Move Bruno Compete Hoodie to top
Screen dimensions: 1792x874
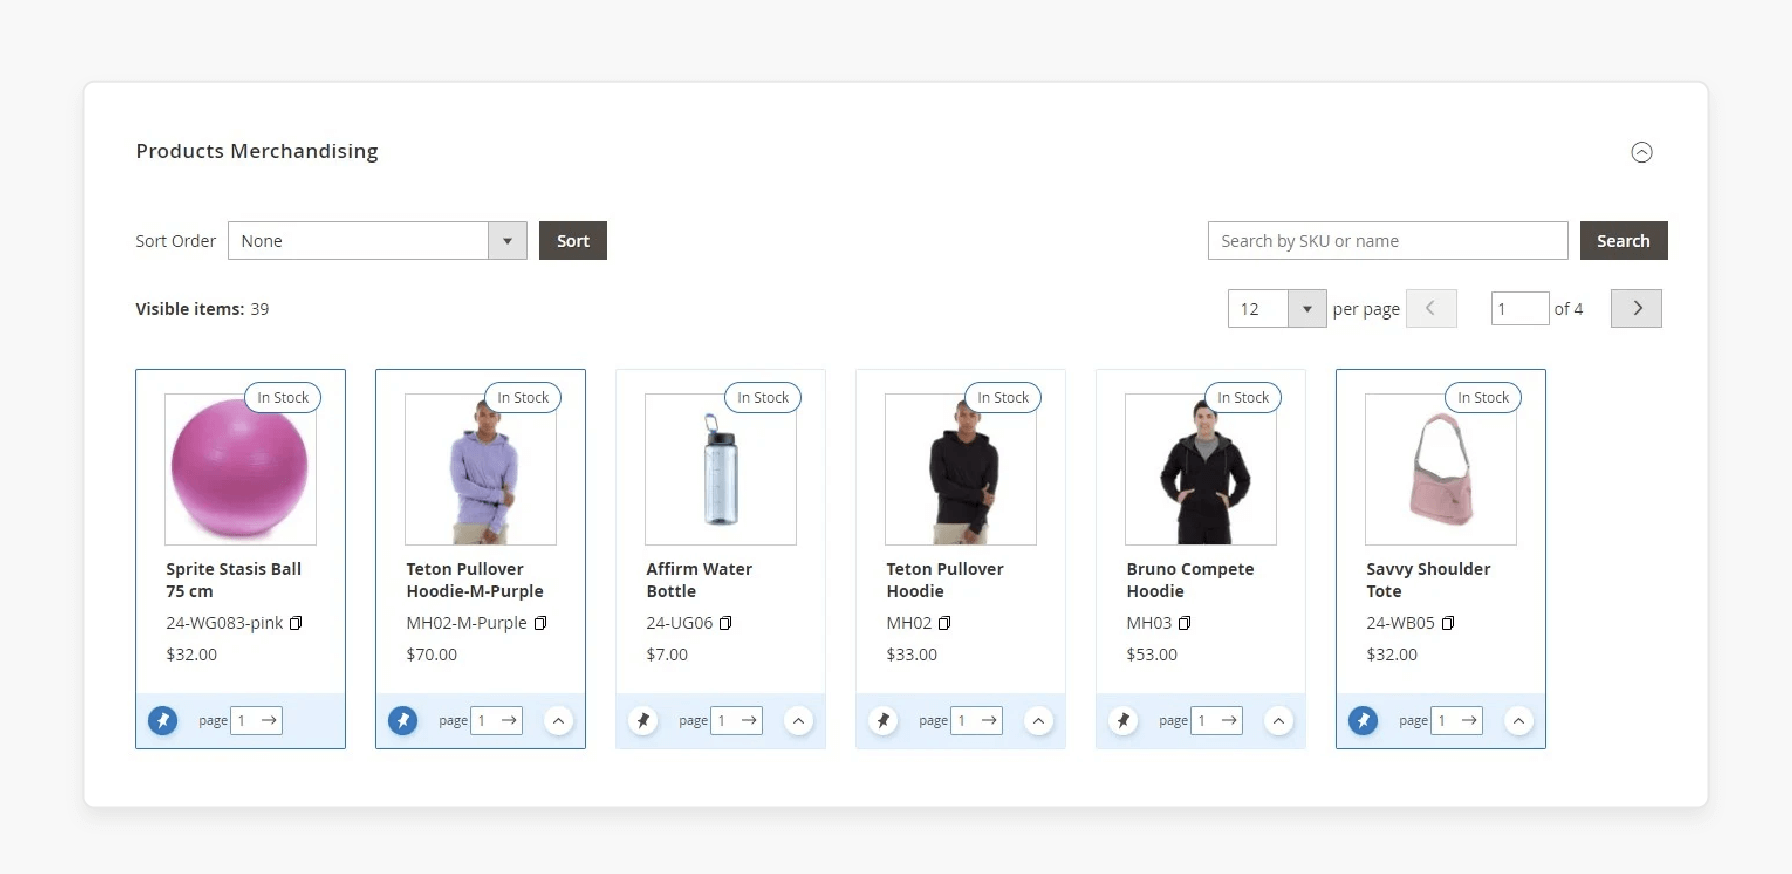coord(1279,720)
